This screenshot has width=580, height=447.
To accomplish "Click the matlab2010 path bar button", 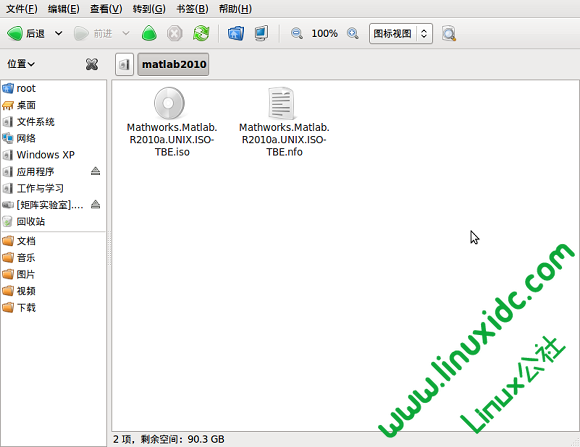I will [173, 64].
